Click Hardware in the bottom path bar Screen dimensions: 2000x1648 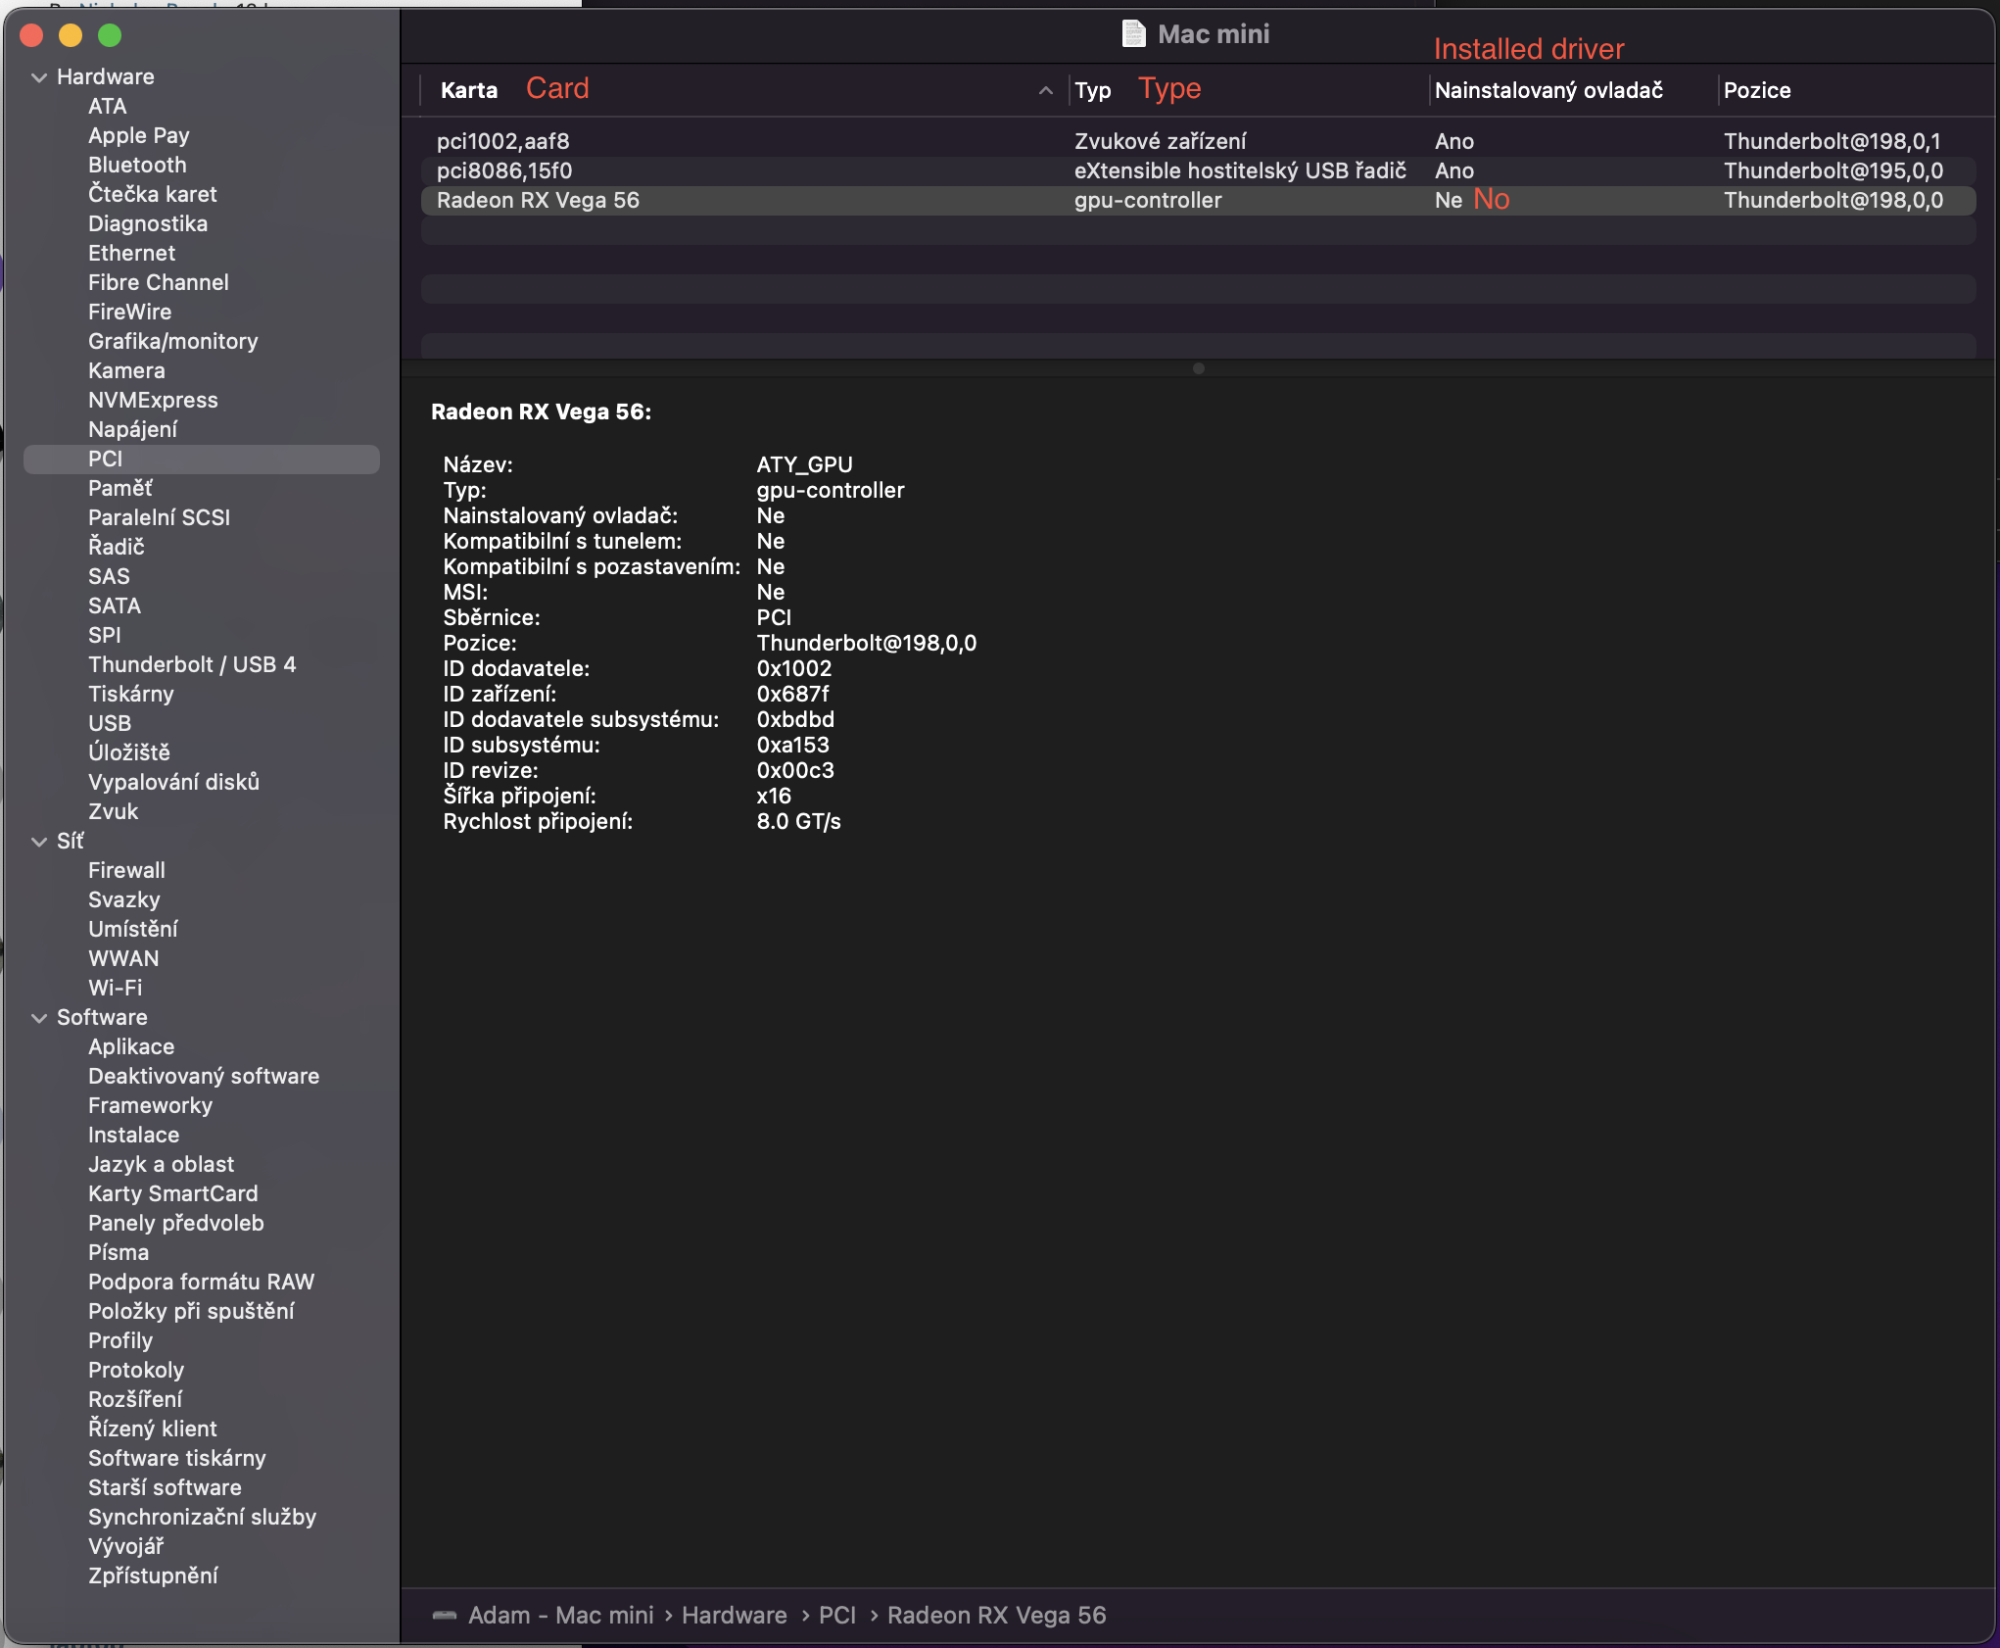(x=734, y=1616)
